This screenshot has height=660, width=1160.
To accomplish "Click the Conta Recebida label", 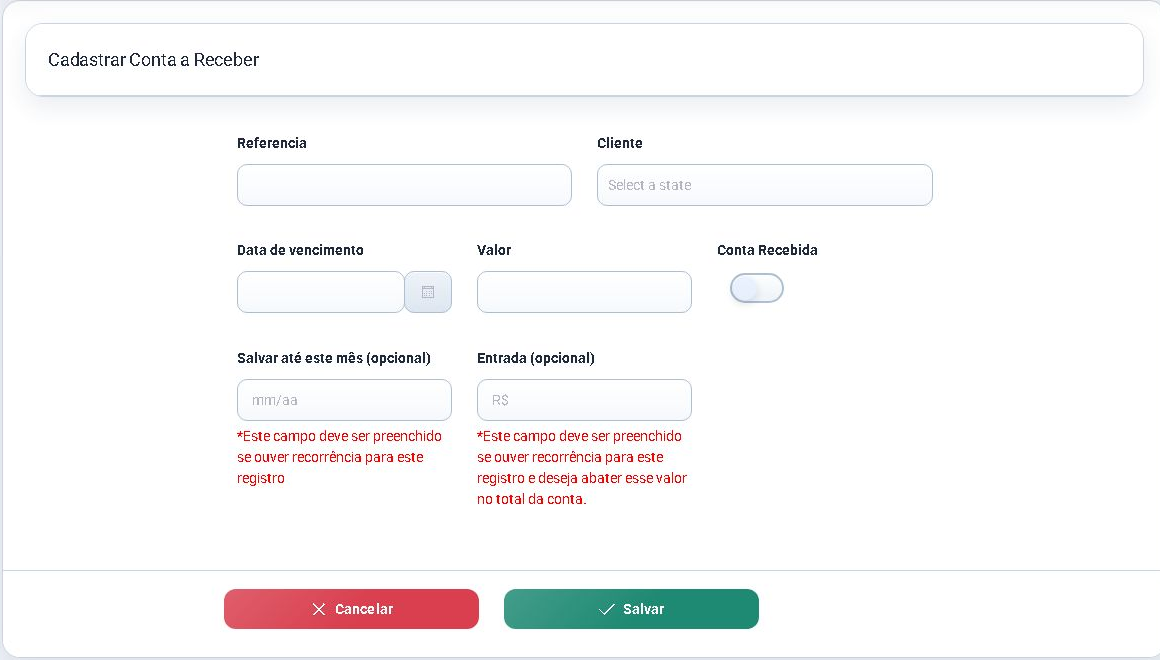I will 767,250.
